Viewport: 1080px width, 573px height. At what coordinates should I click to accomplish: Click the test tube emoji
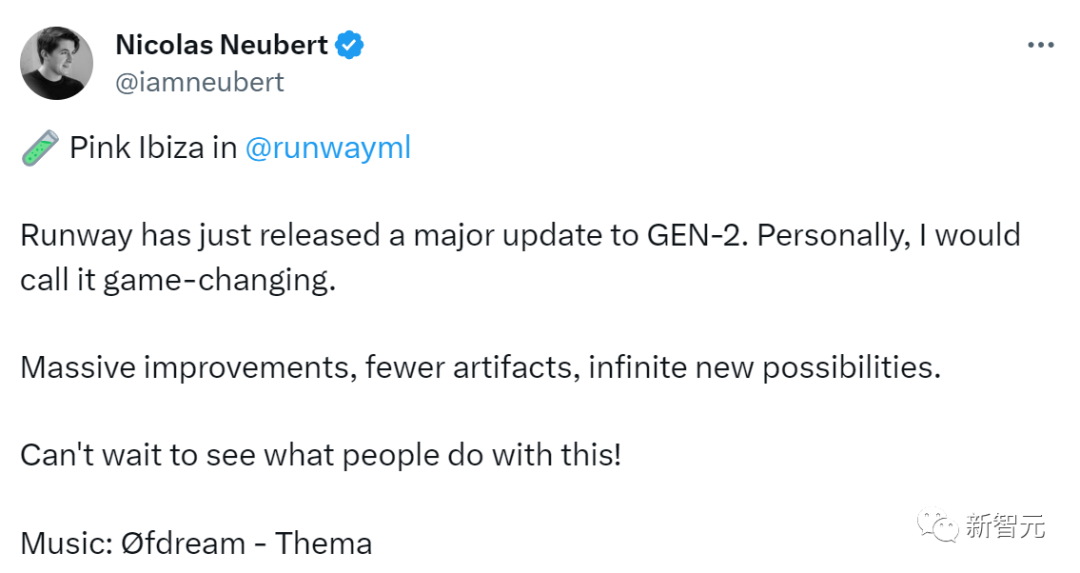[x=39, y=148]
